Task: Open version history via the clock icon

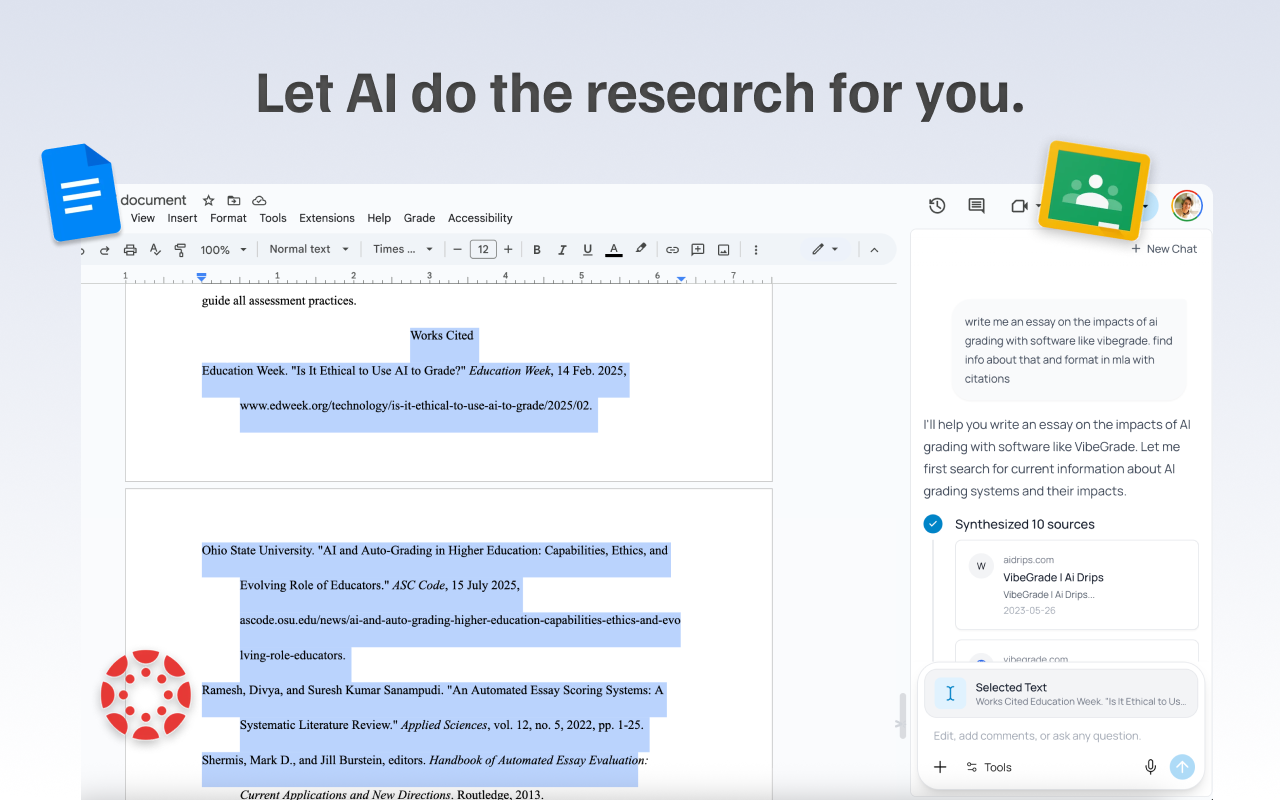Action: tap(937, 205)
